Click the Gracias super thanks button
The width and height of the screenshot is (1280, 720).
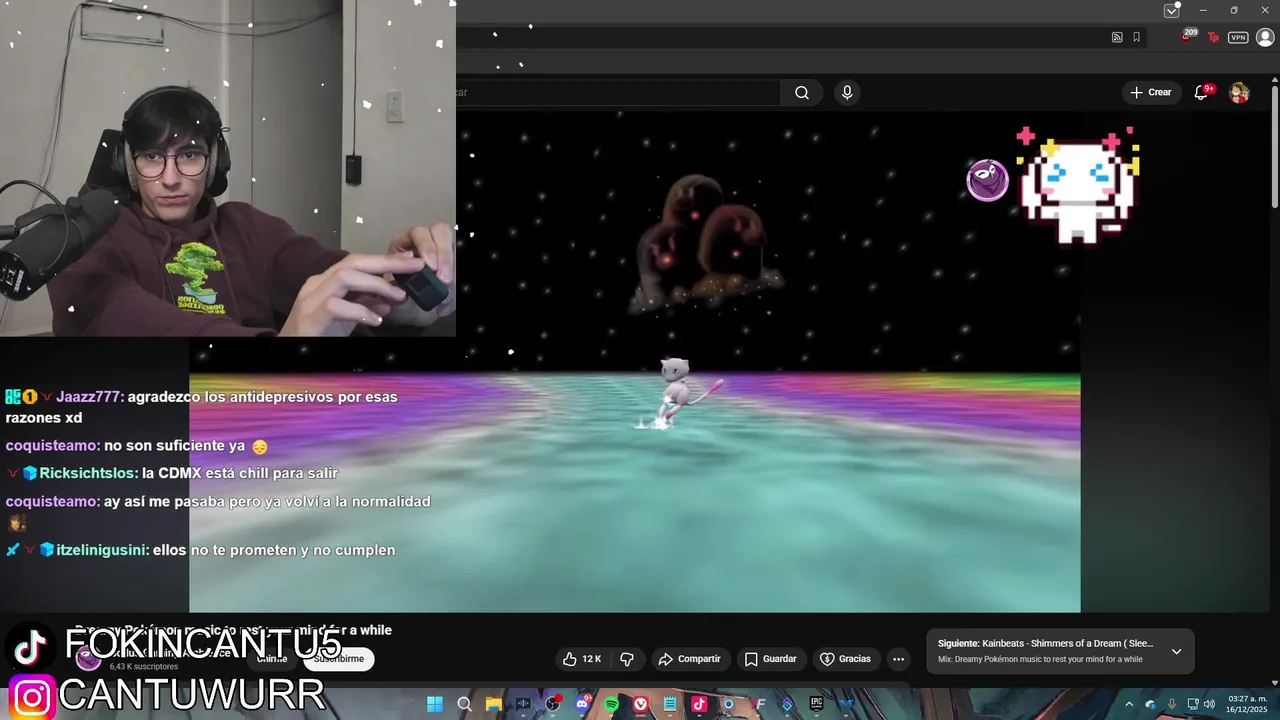click(845, 659)
